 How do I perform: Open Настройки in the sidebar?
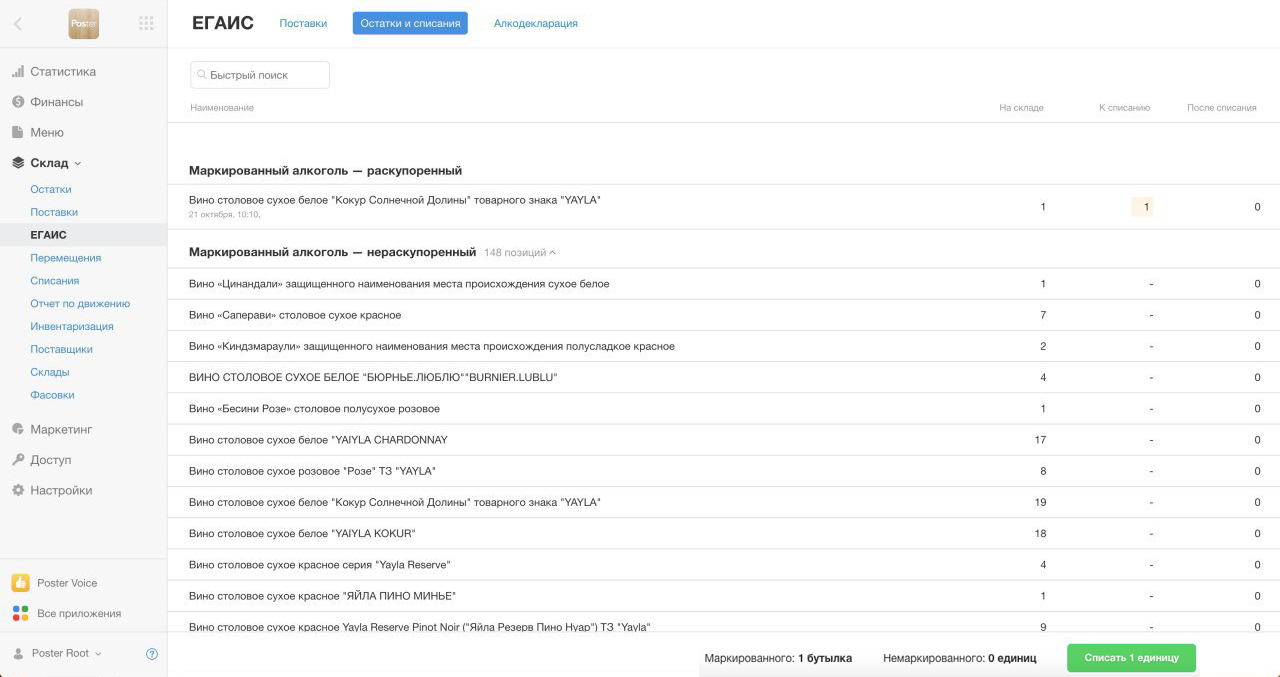pyautogui.click(x=61, y=490)
